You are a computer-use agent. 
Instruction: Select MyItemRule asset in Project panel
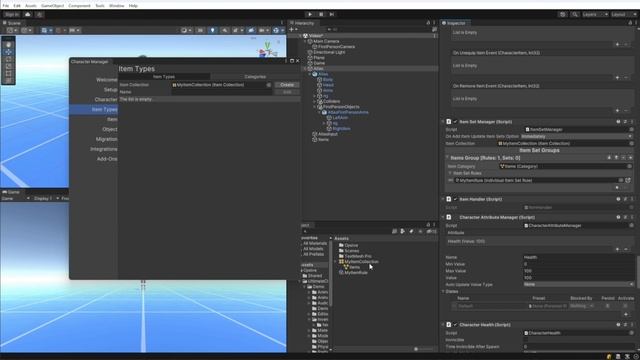pos(356,273)
